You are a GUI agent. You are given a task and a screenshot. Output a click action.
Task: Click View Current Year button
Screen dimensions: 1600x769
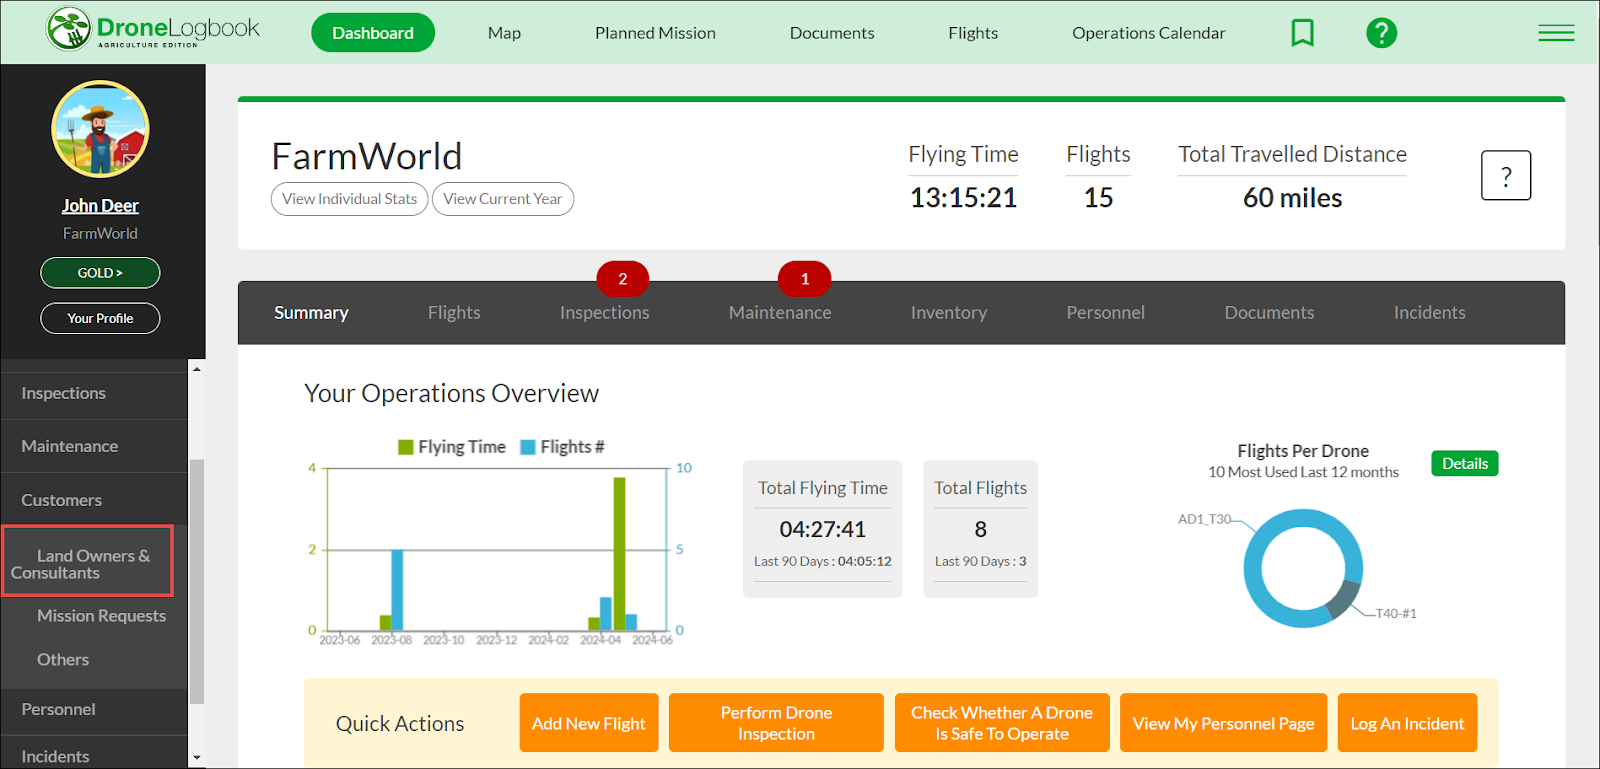503,199
